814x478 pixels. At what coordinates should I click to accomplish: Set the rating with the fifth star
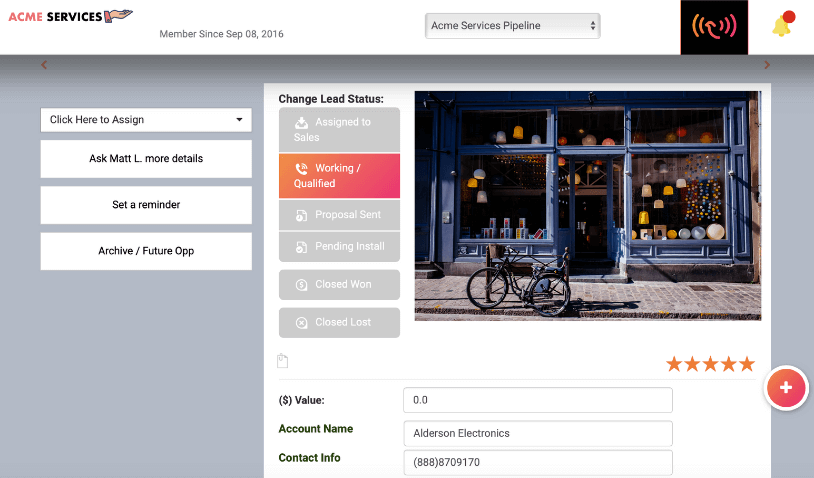(x=747, y=364)
